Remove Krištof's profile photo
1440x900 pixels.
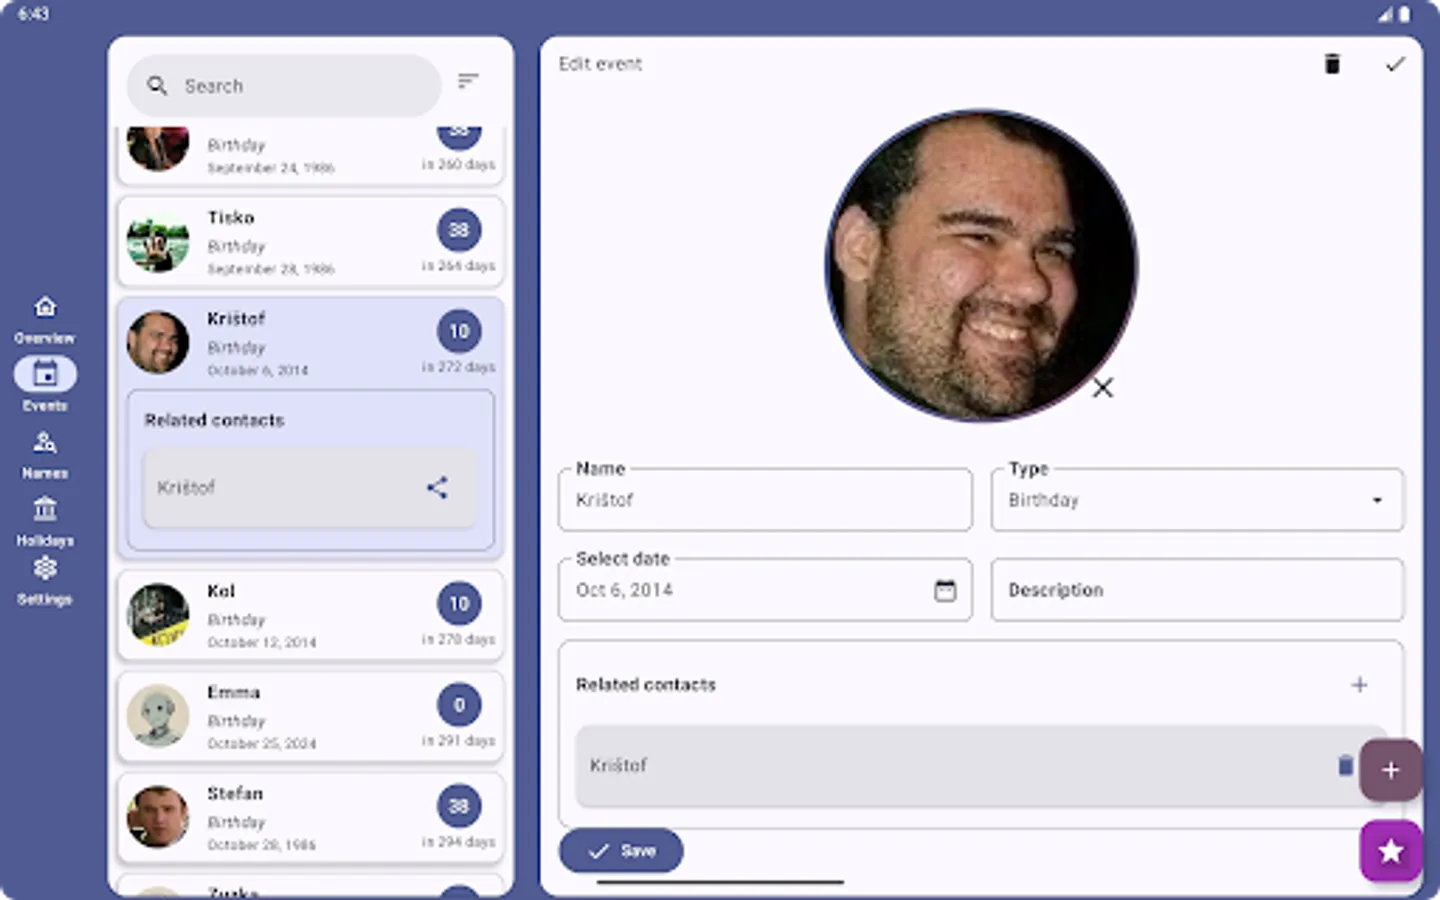click(1102, 387)
